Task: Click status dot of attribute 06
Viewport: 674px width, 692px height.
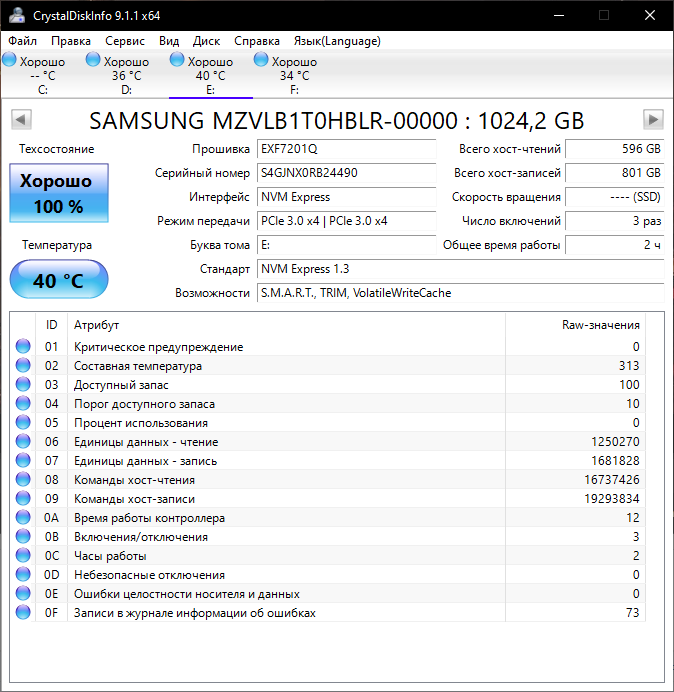Action: click(23, 441)
